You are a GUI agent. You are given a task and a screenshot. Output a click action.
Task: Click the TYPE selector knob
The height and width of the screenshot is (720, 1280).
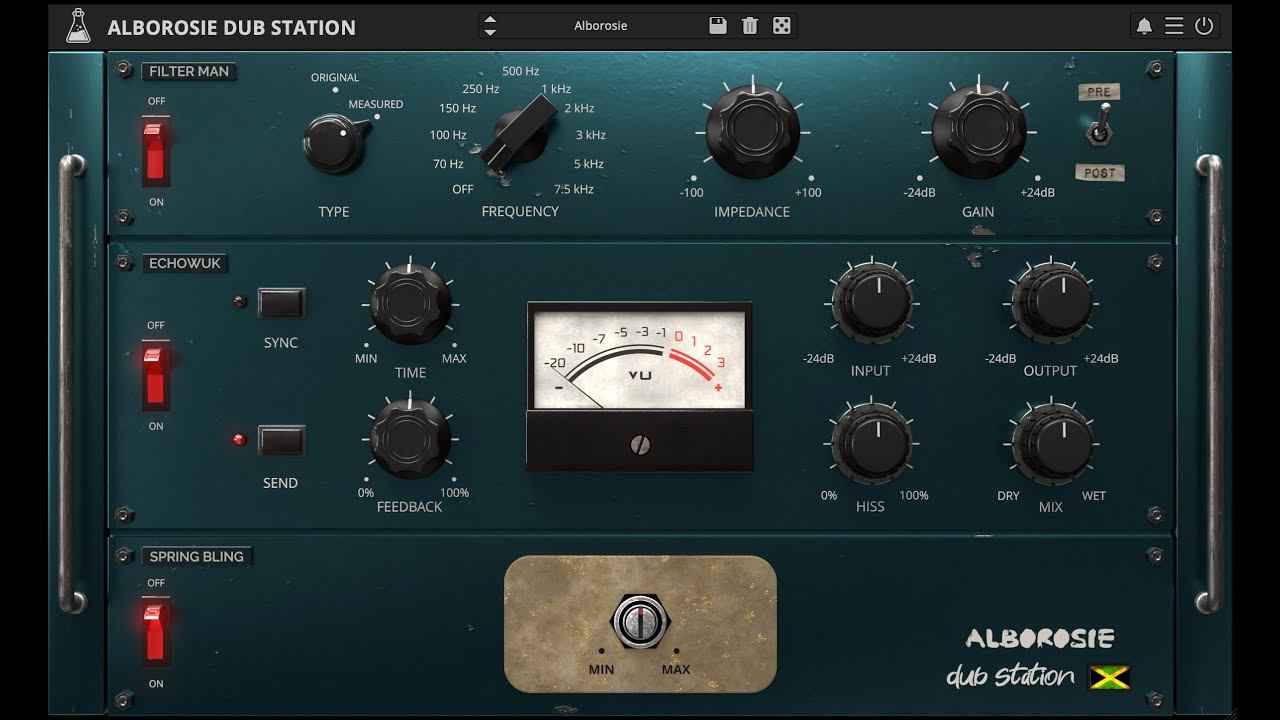coord(333,143)
